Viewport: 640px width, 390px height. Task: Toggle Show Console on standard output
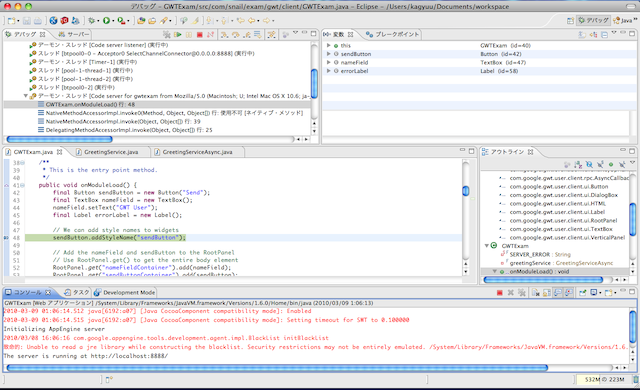558,292
